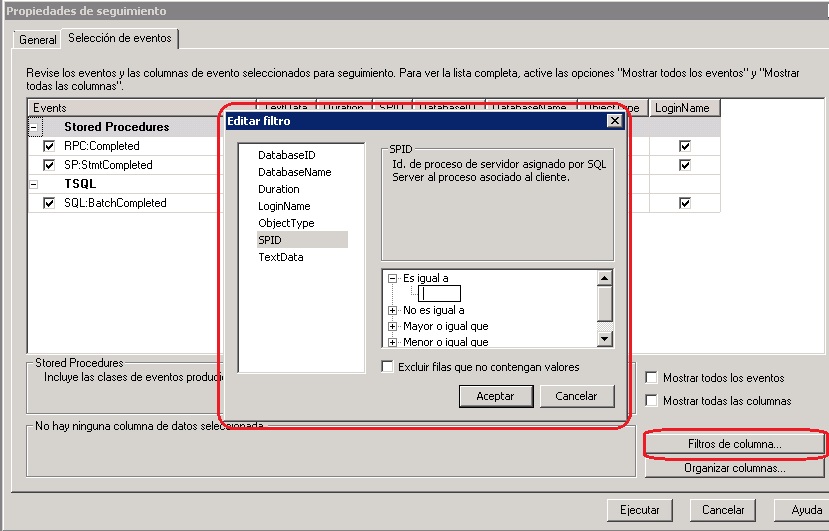Click Cancelar in the Propiedades de seguimiento window

click(x=723, y=510)
